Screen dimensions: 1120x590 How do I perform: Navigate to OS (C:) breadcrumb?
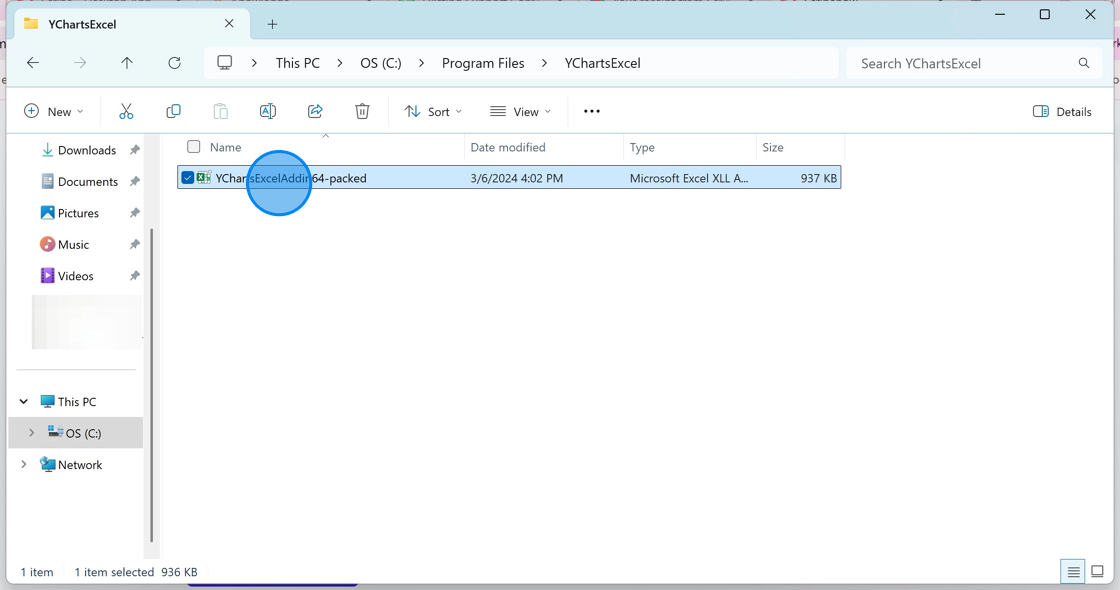381,63
